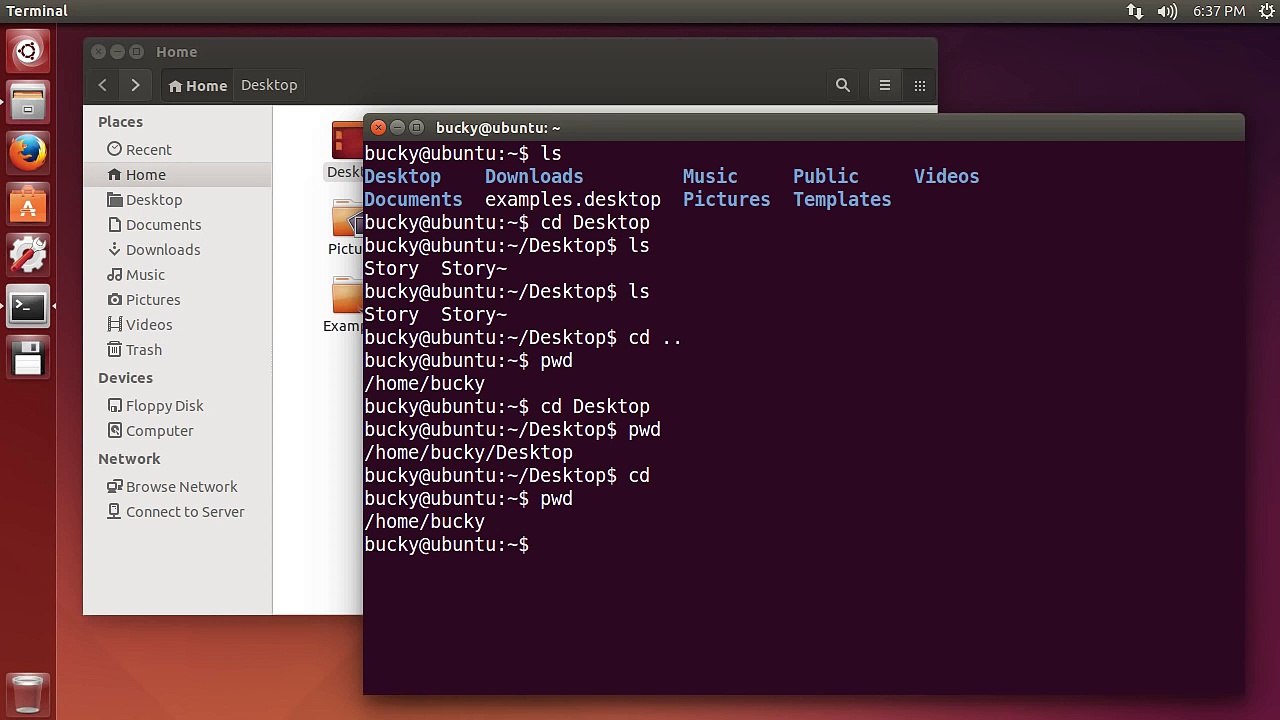Click search icon in Files toolbar
The height and width of the screenshot is (720, 1280).
click(x=843, y=85)
